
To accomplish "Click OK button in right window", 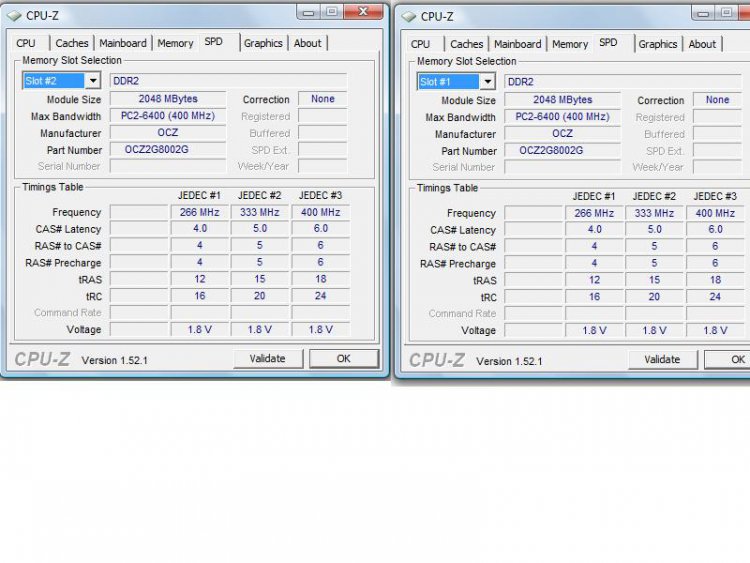I will point(728,360).
